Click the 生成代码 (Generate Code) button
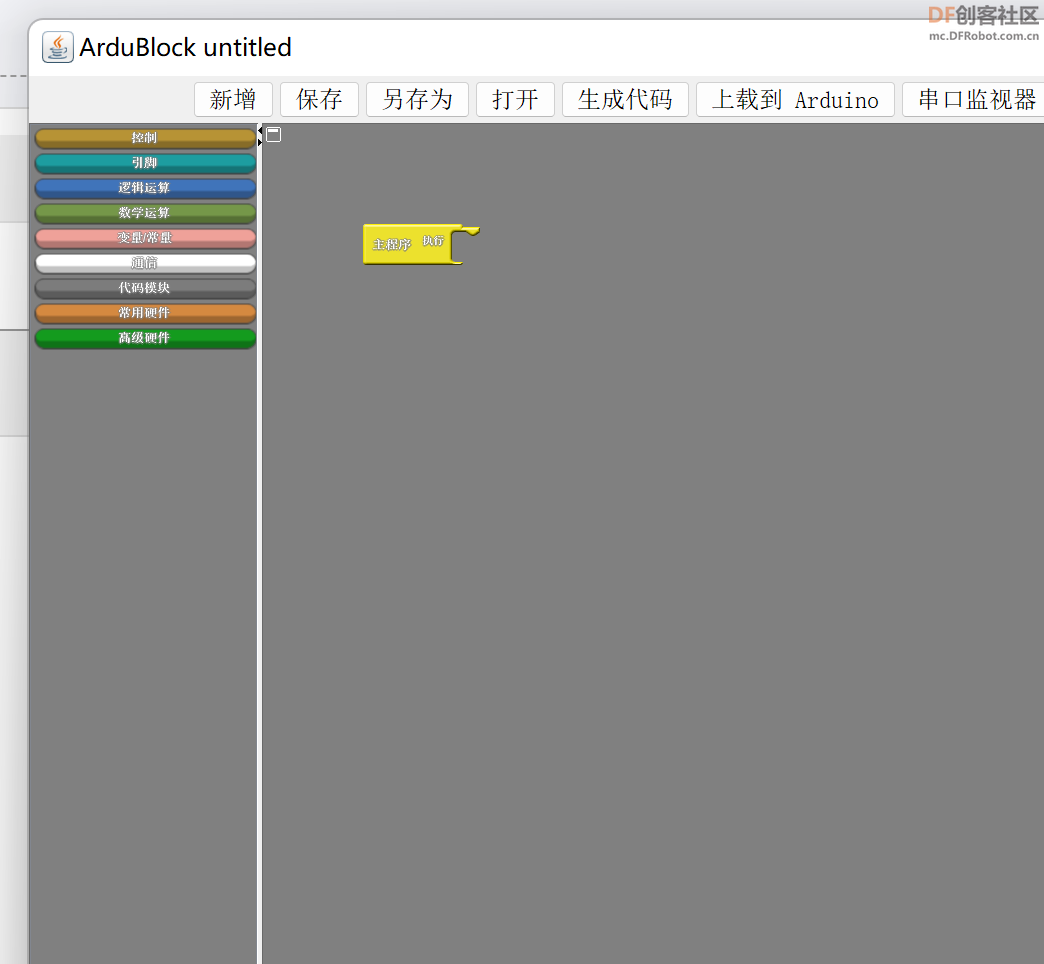 pyautogui.click(x=625, y=100)
